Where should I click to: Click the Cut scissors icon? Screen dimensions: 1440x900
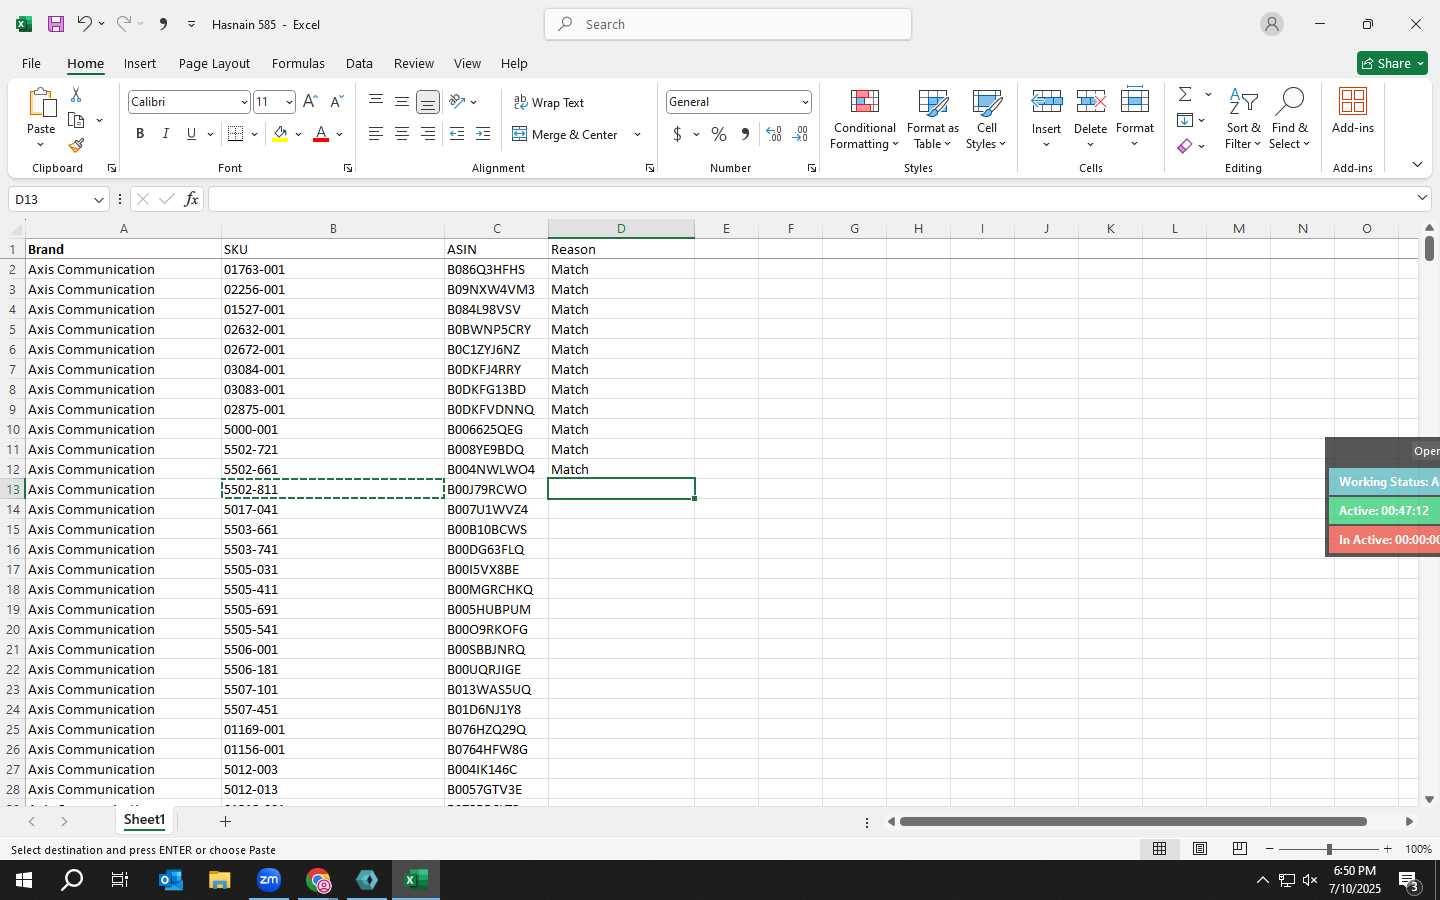76,95
